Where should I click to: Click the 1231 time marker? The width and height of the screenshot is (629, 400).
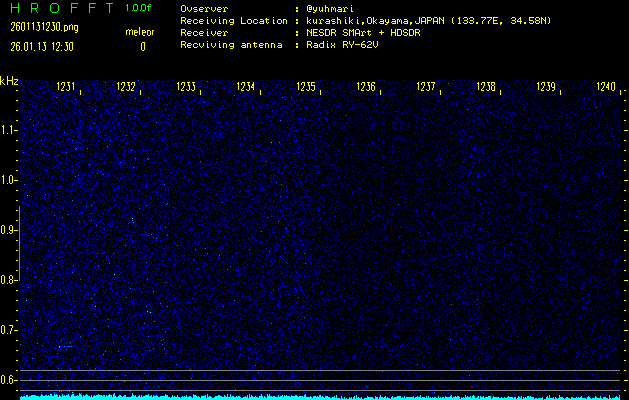coord(67,87)
